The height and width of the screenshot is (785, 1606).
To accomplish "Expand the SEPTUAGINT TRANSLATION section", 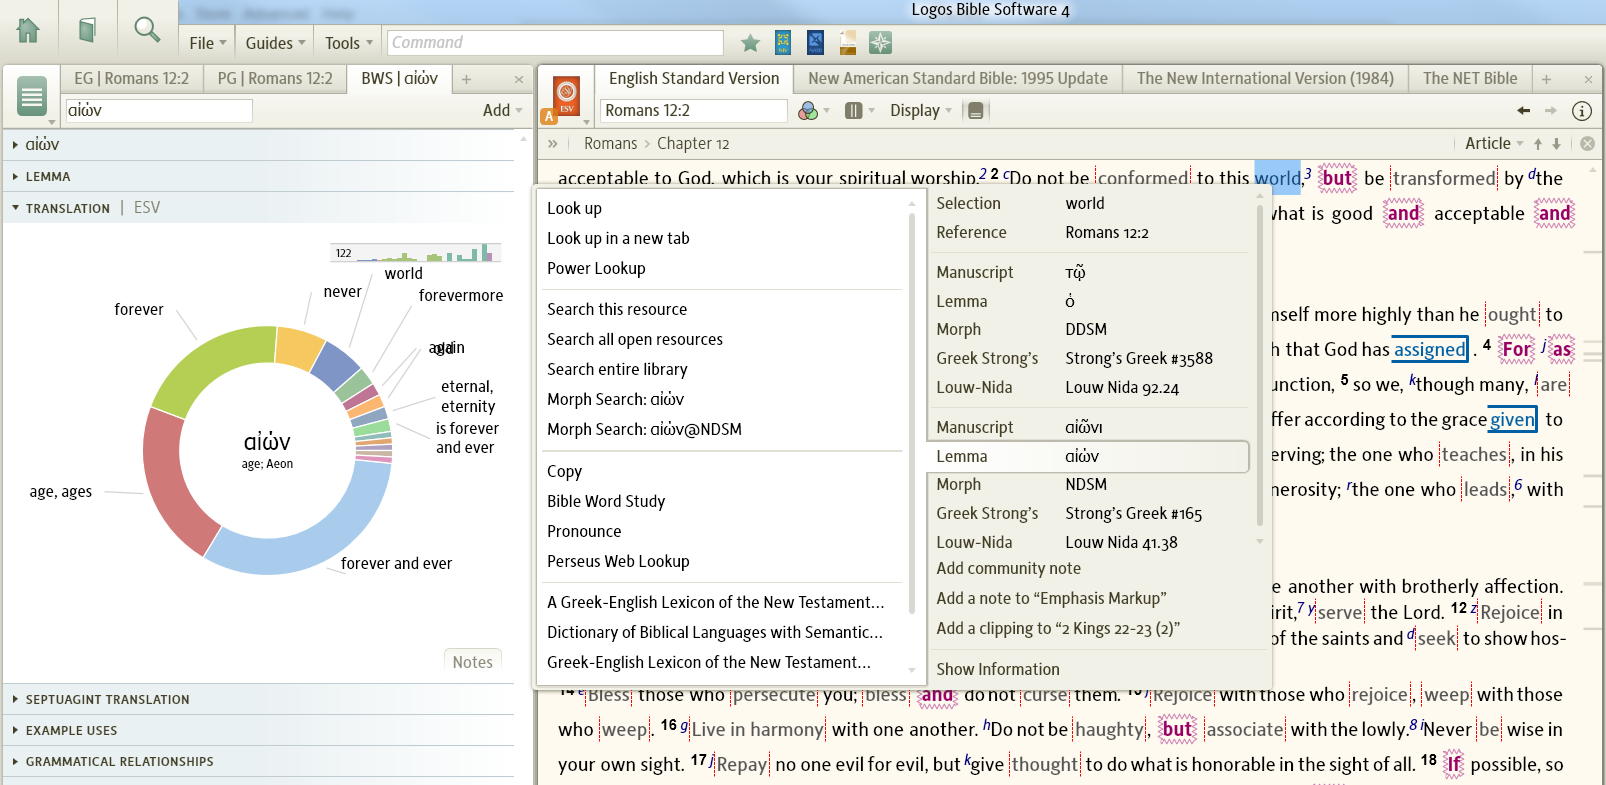I will click(259, 700).
